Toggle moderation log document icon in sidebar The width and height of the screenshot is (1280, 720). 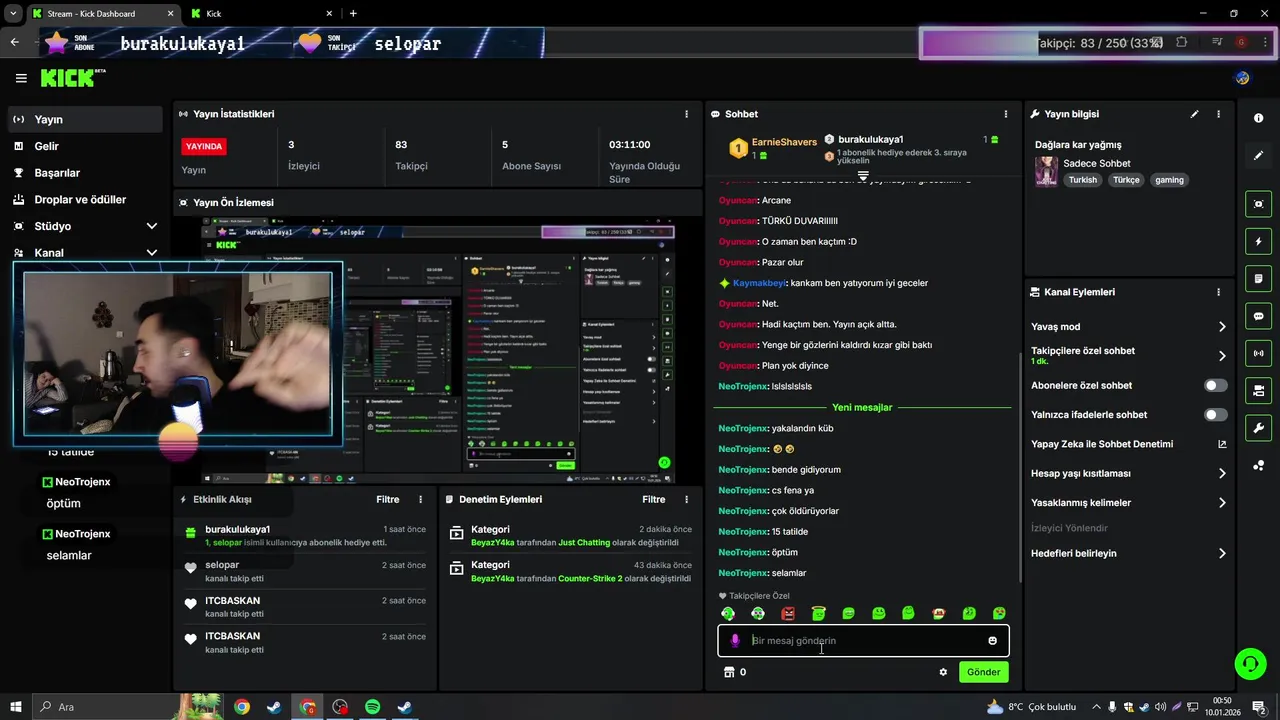(x=1258, y=278)
